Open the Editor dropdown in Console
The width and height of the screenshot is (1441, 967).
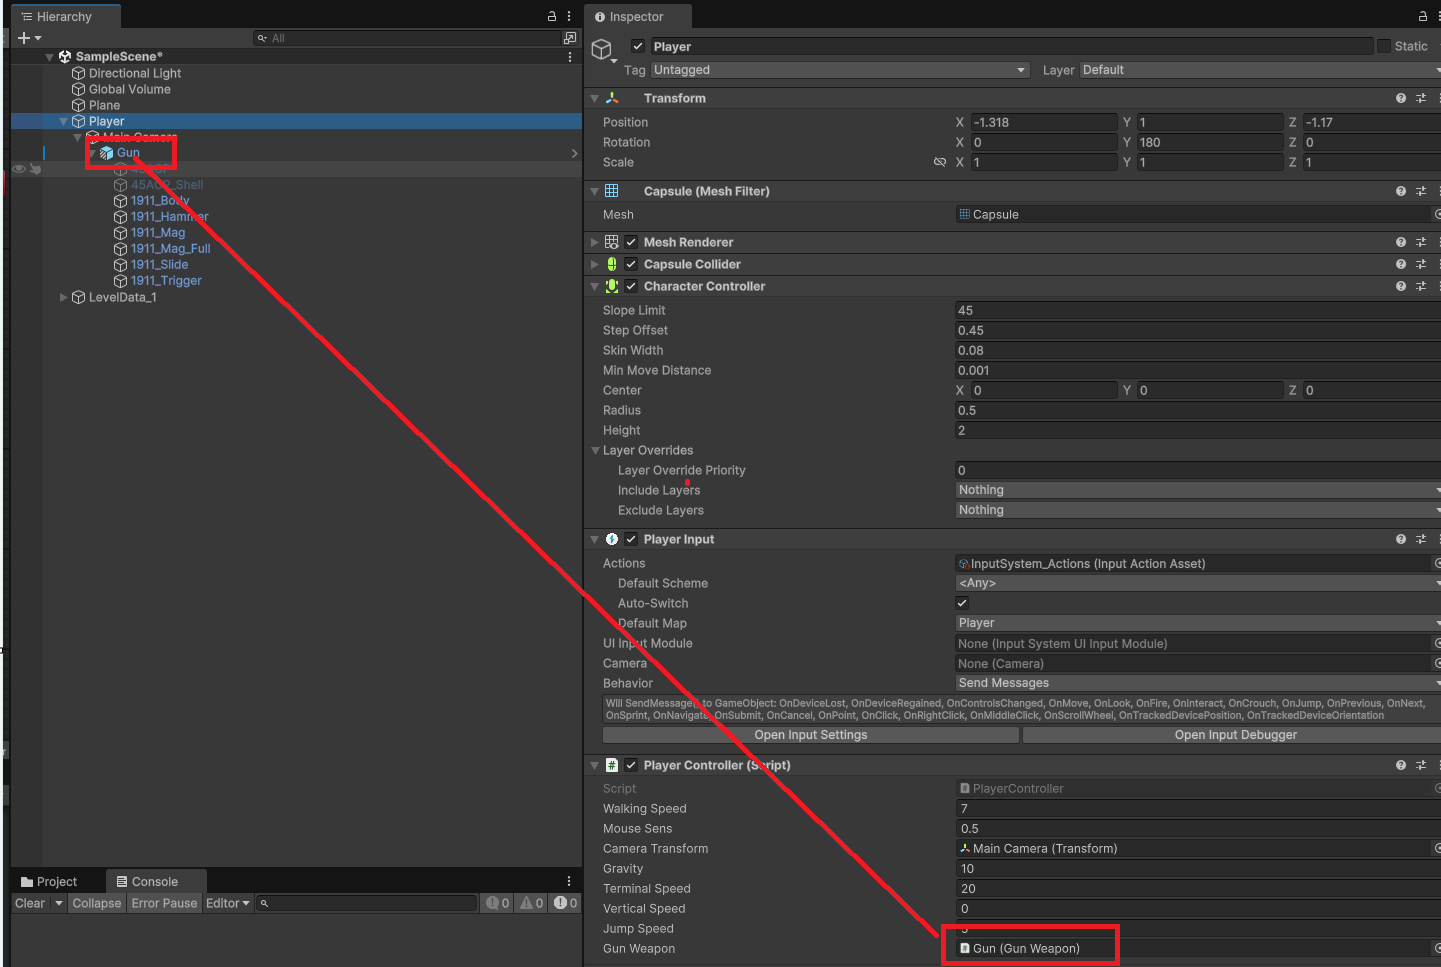click(228, 903)
